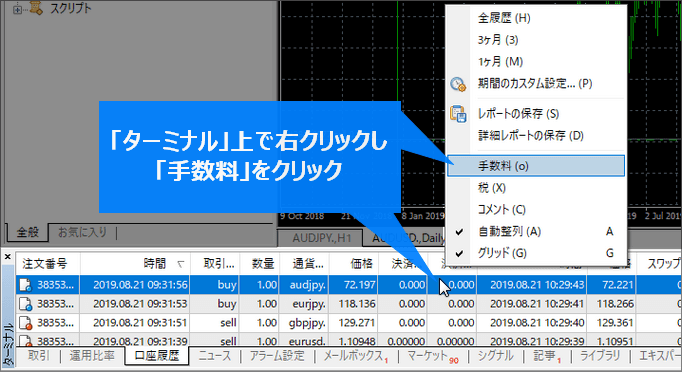
Task: Open the AUDUSD.,Daily chart tab
Action: [x=408, y=238]
